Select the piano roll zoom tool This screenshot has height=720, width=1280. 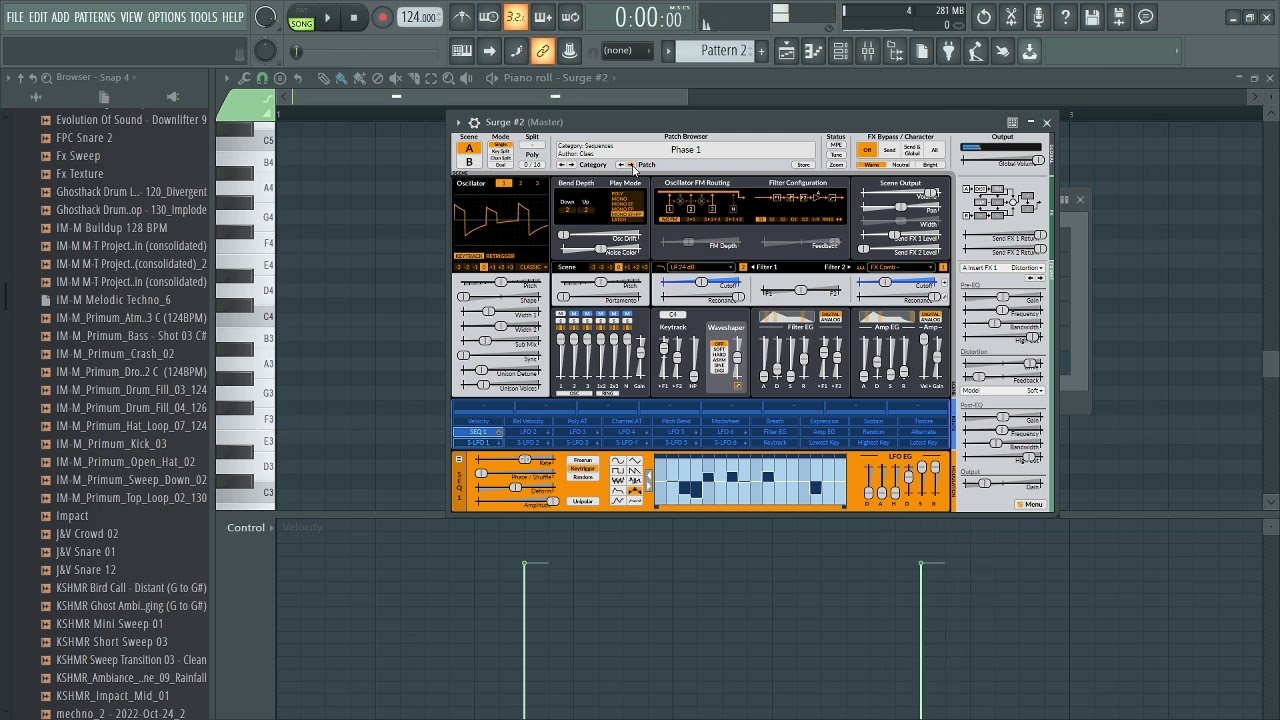pos(449,78)
